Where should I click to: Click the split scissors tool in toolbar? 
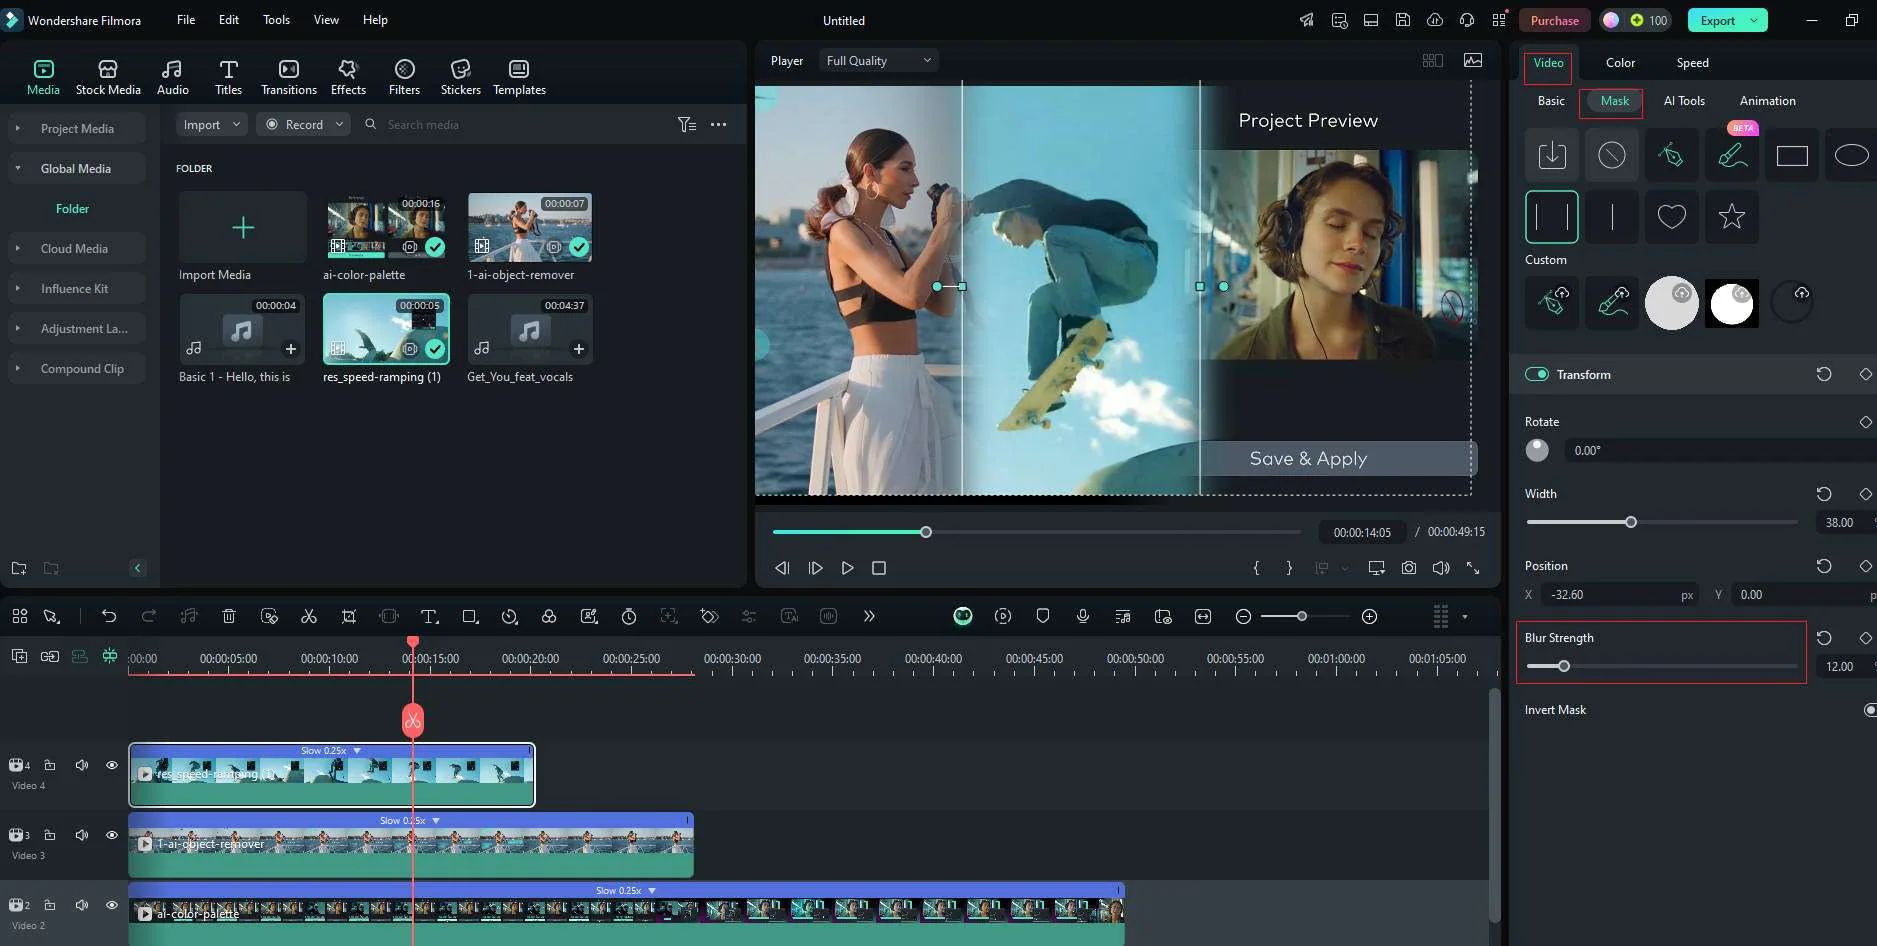(x=309, y=617)
